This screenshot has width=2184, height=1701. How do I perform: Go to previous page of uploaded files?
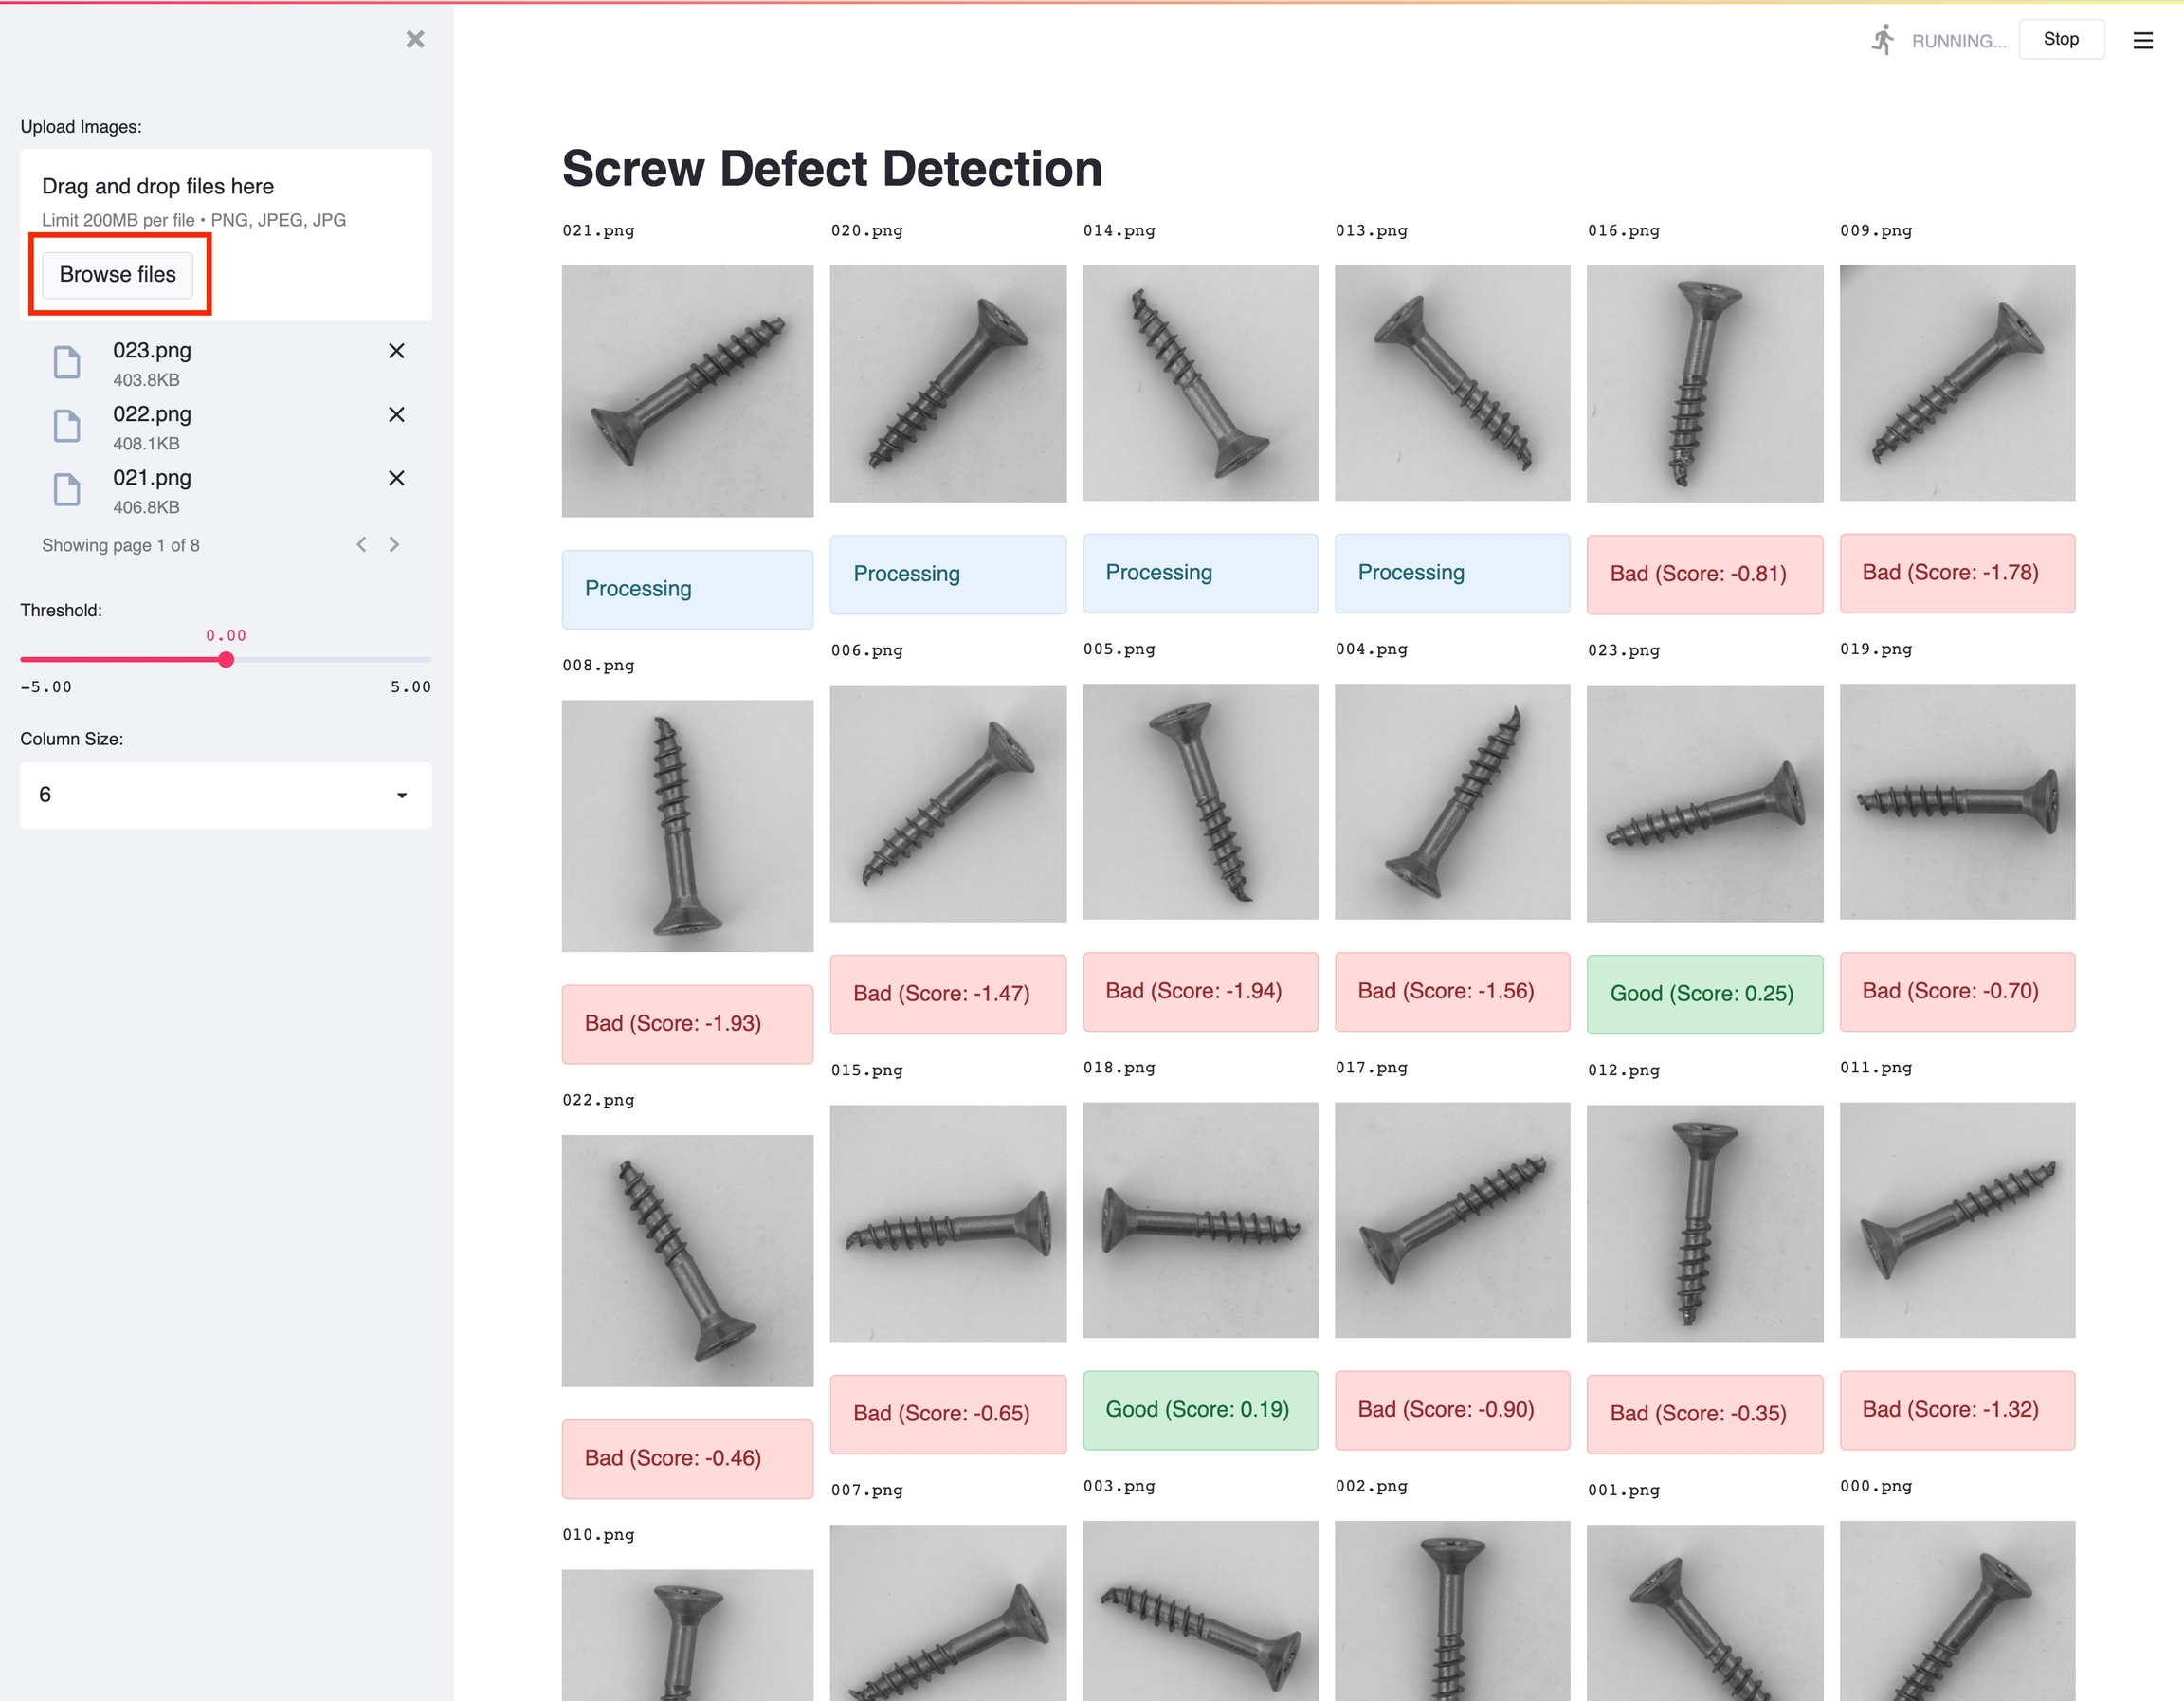tap(361, 544)
